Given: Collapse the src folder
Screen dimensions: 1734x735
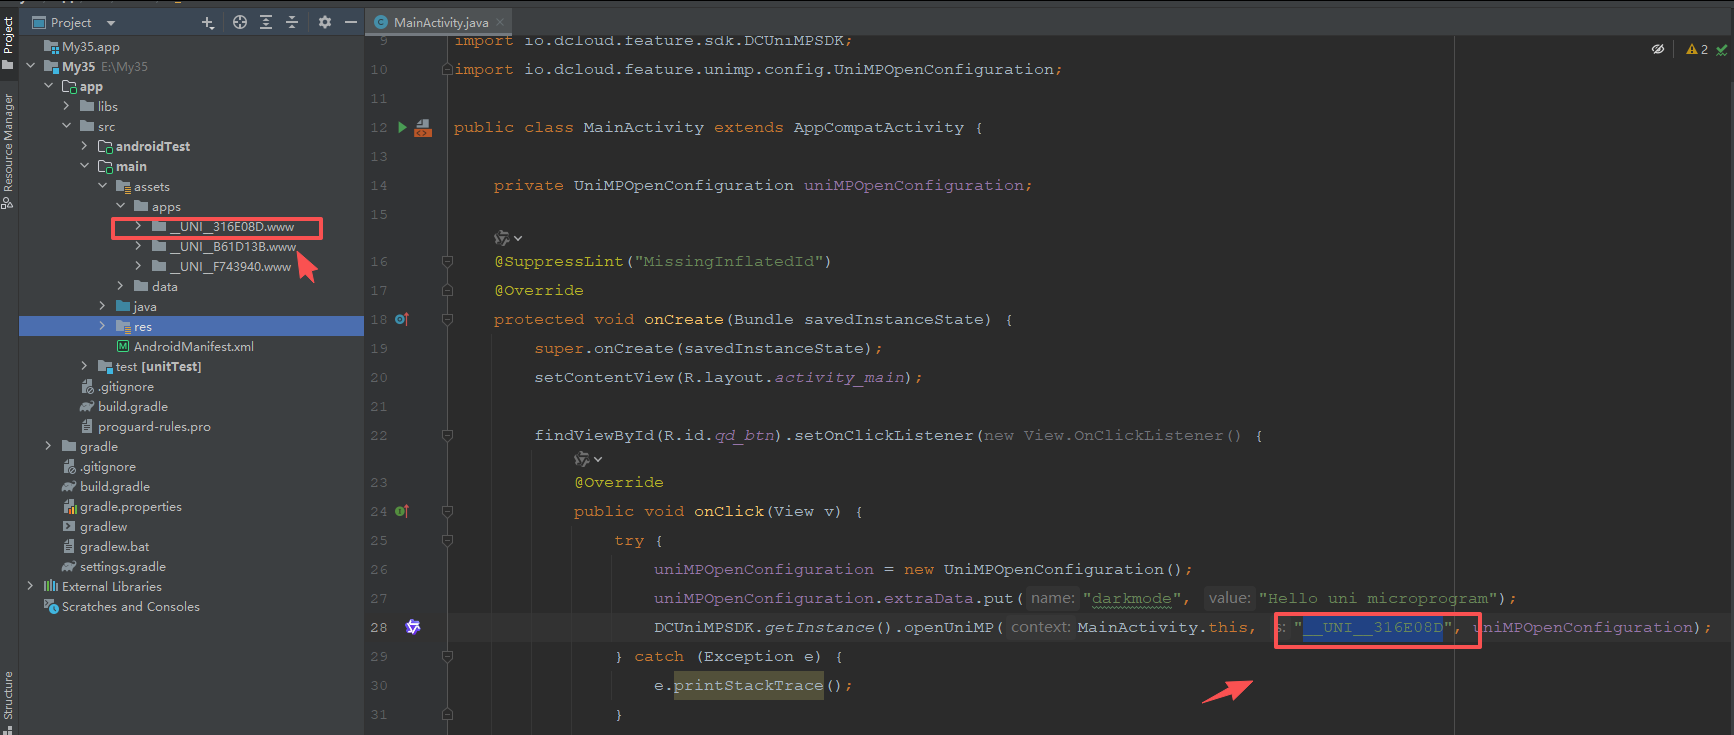Looking at the screenshot, I should click(66, 126).
